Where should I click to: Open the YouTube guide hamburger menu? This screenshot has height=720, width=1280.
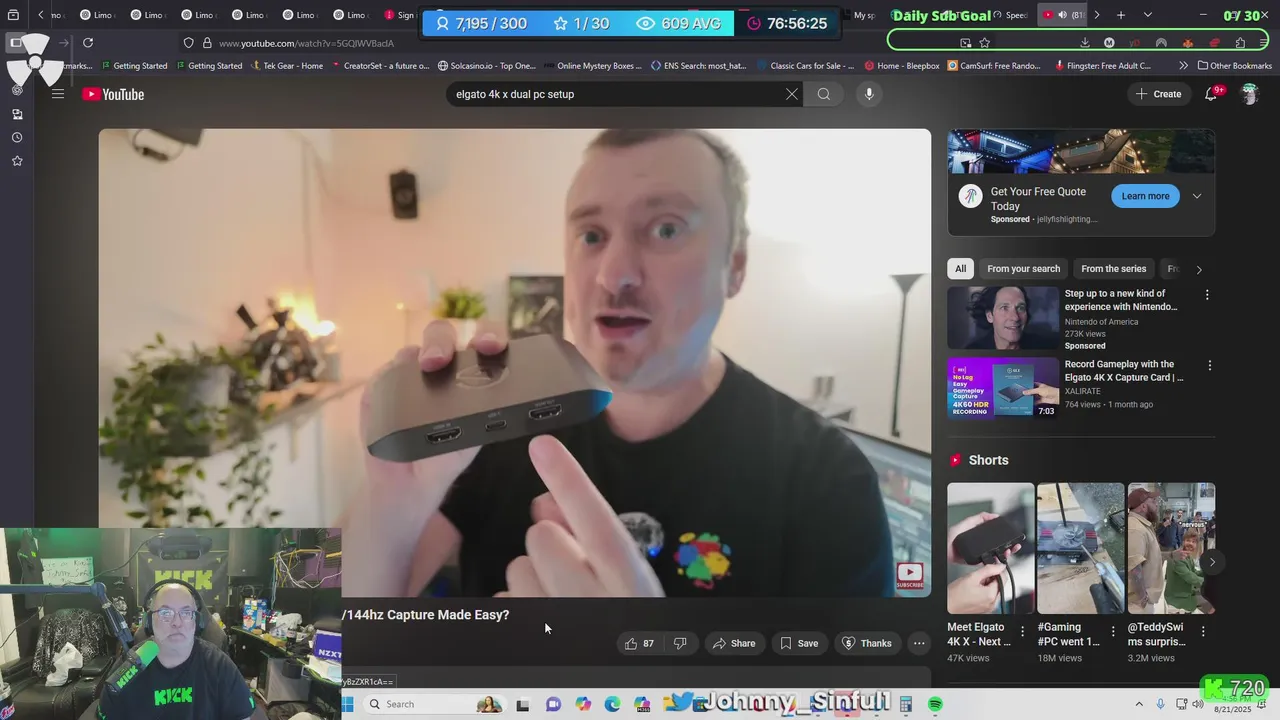tap(58, 94)
